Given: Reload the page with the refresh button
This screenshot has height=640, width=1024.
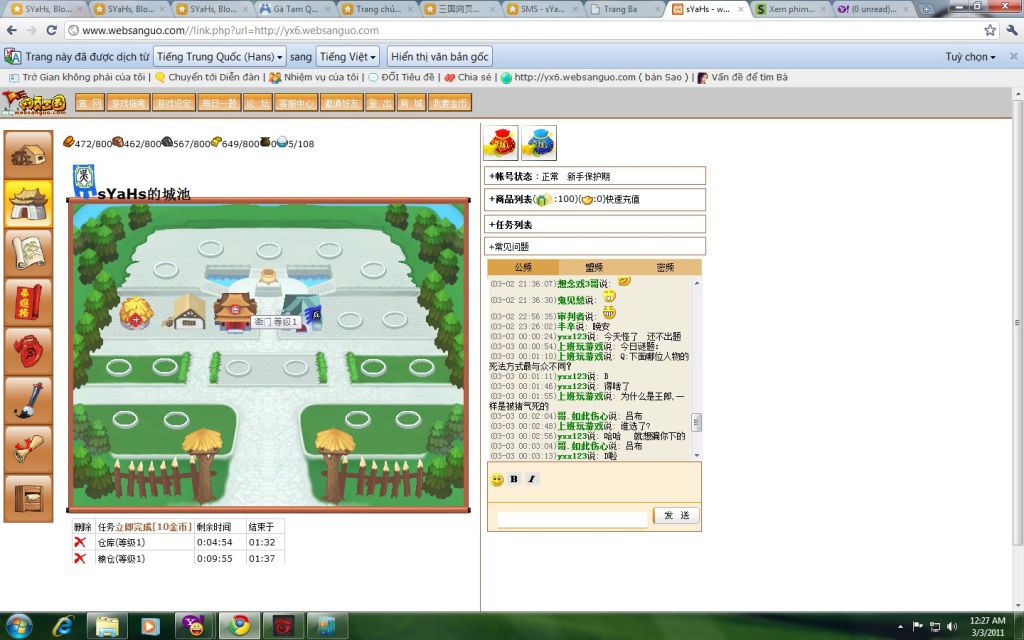Looking at the screenshot, I should (52, 30).
